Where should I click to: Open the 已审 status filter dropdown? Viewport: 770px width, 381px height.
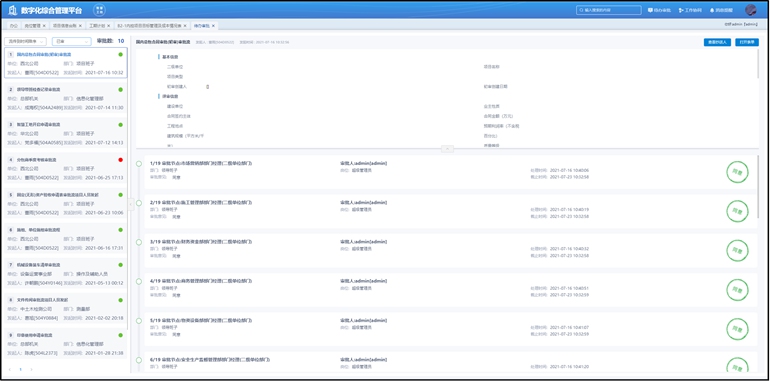71,42
